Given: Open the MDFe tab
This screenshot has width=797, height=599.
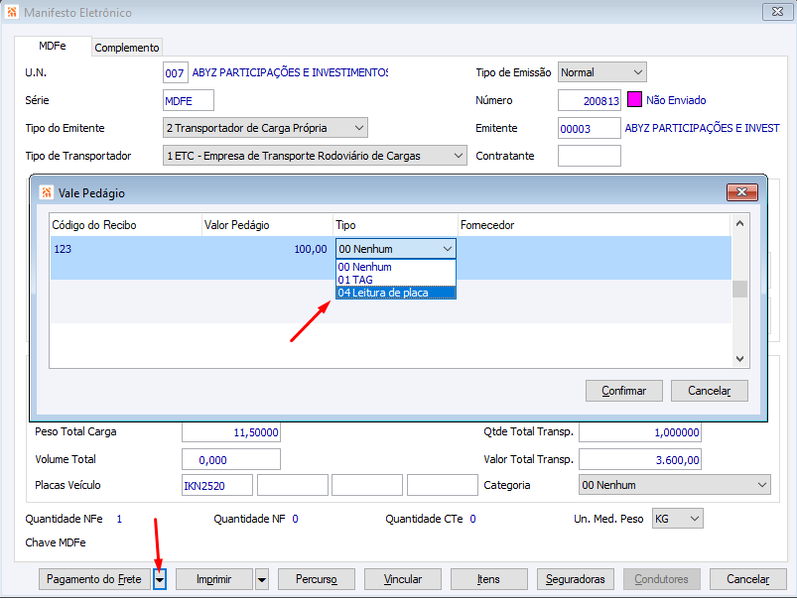Looking at the screenshot, I should click(53, 46).
